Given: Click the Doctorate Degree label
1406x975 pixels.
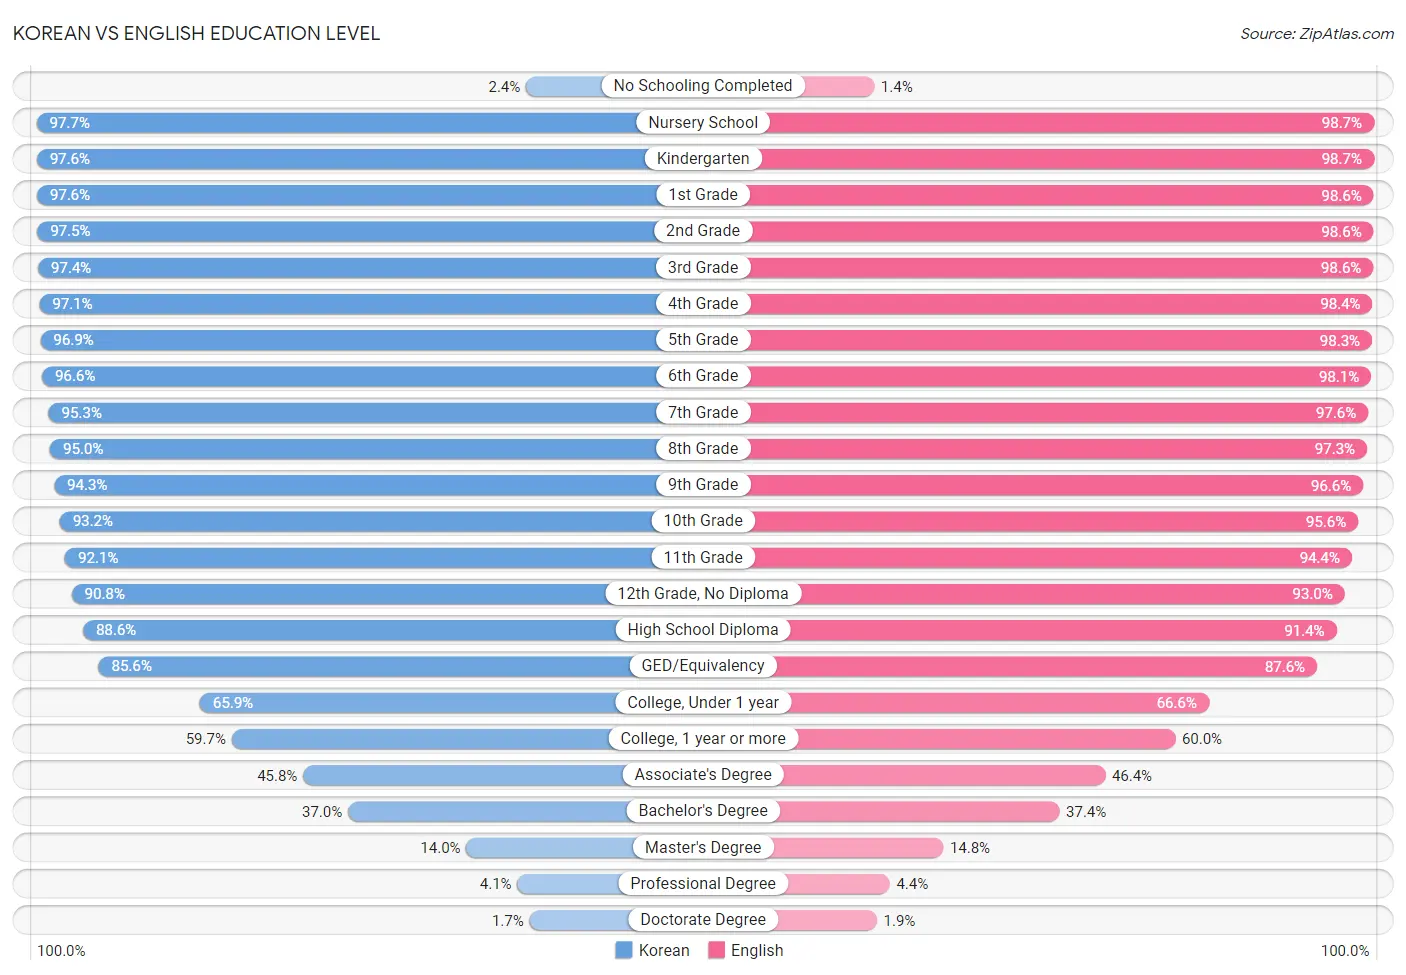Looking at the screenshot, I should 703,919.
